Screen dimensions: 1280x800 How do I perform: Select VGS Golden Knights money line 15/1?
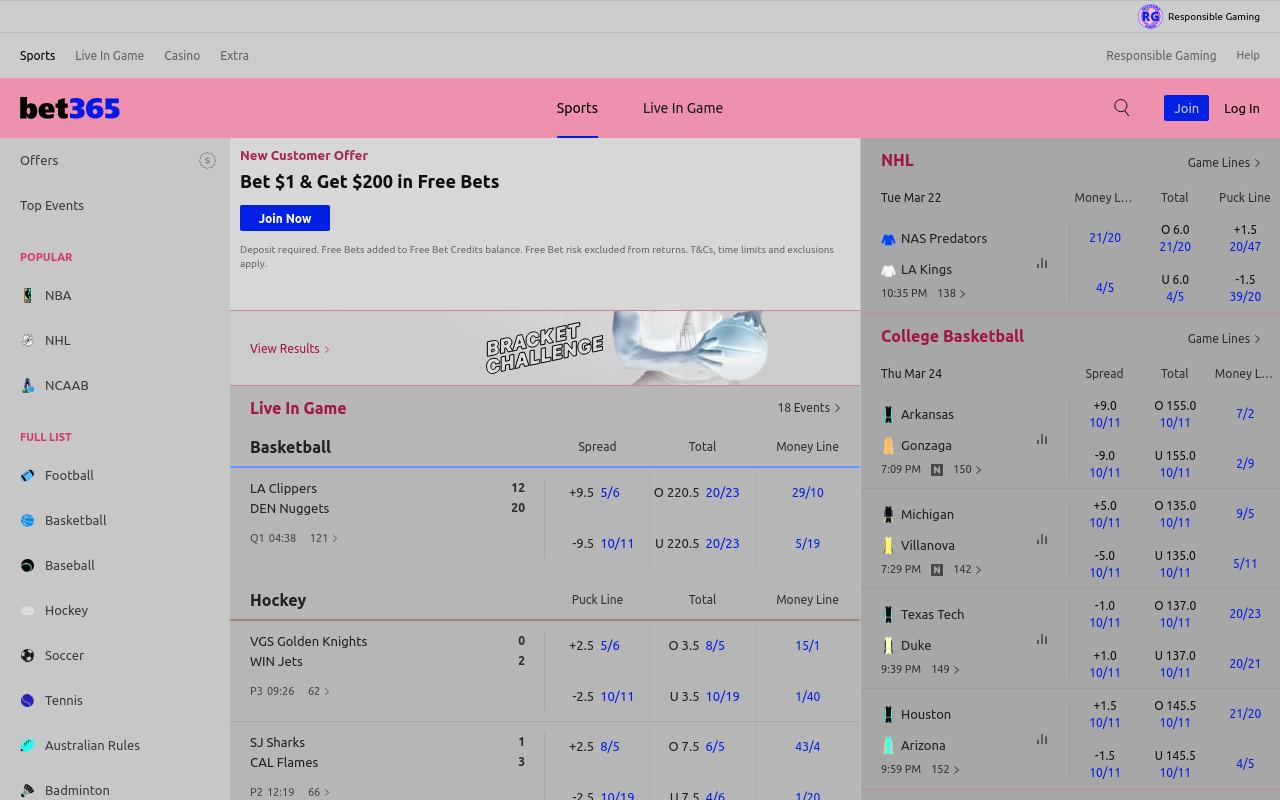(x=808, y=646)
